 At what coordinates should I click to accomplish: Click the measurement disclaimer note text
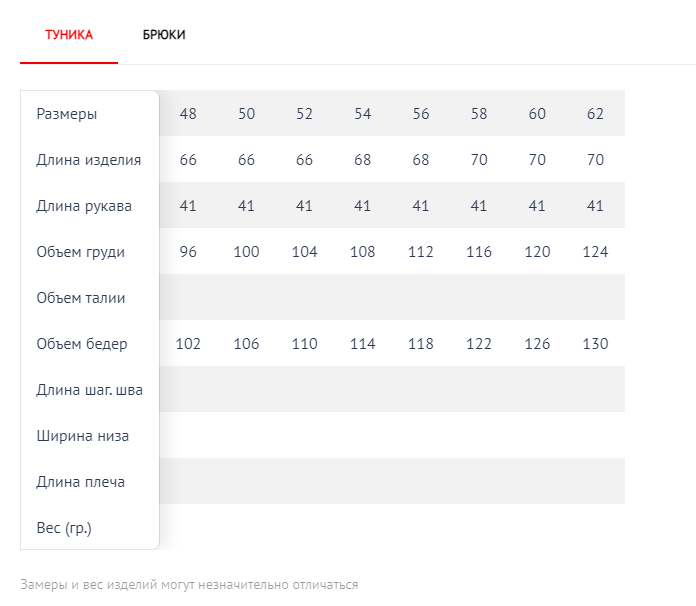click(189, 584)
